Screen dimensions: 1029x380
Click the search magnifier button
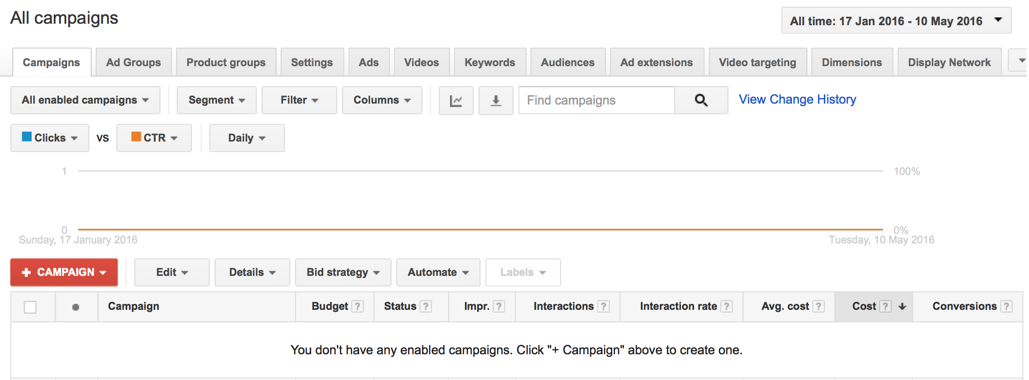tap(701, 100)
